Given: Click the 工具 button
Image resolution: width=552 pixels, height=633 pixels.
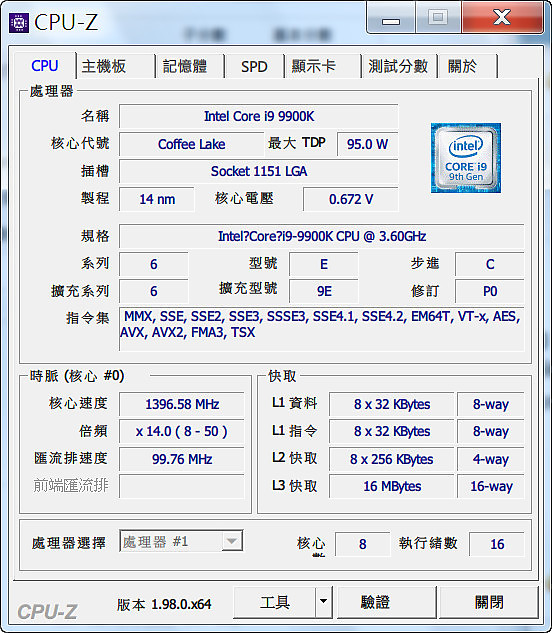Looking at the screenshot, I should click(x=275, y=602).
